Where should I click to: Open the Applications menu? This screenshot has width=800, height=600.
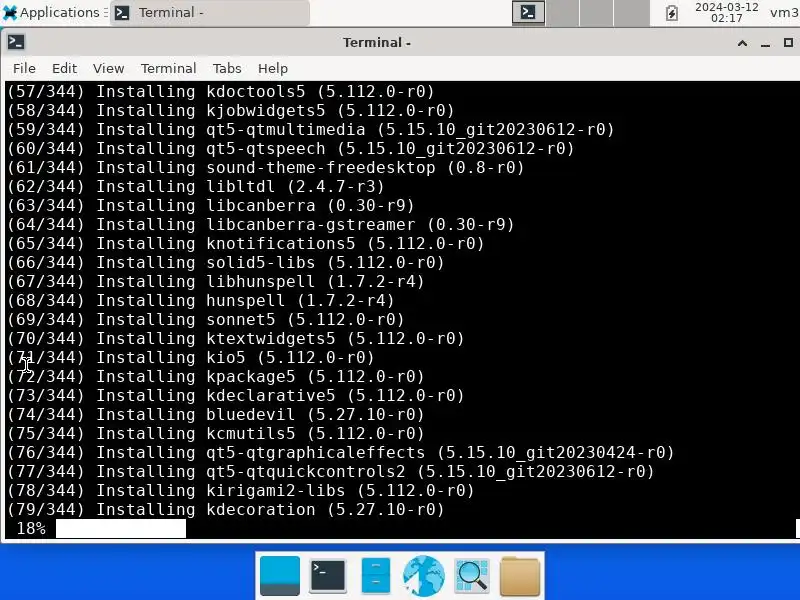click(x=51, y=12)
